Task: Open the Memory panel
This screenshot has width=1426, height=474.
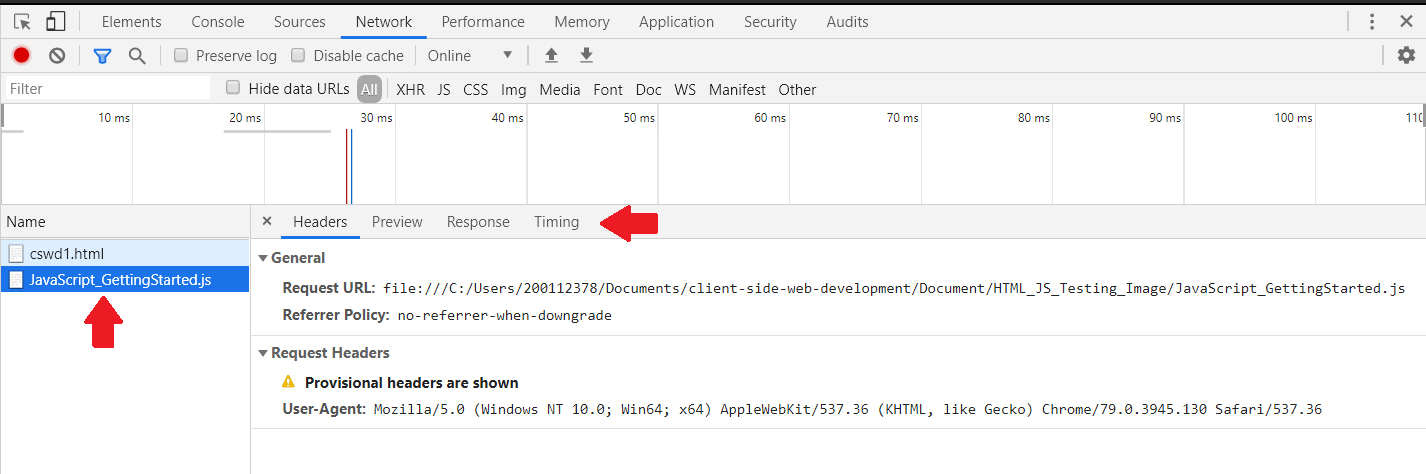Action: (582, 21)
